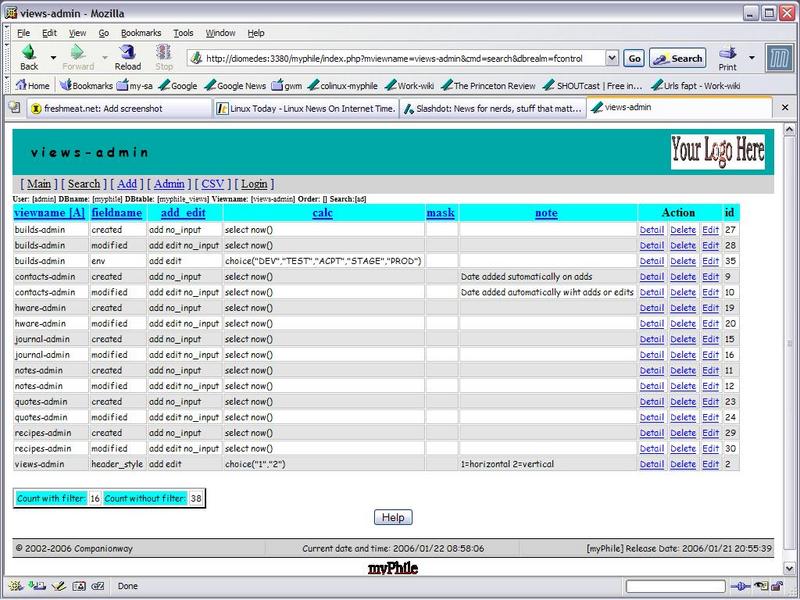Image resolution: width=800 pixels, height=600 pixels.
Task: Click the Search toolbar button
Action: 678,58
